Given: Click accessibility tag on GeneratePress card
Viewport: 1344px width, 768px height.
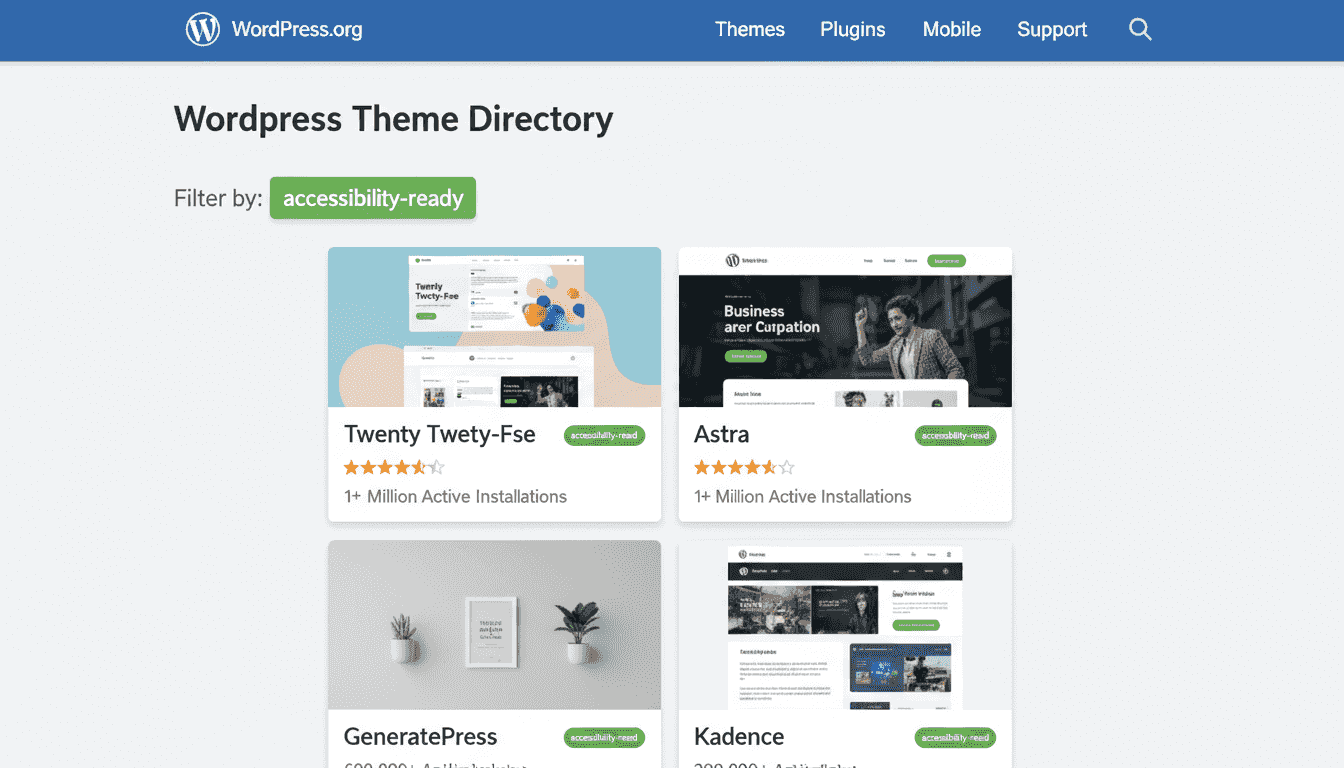Looking at the screenshot, I should [605, 738].
